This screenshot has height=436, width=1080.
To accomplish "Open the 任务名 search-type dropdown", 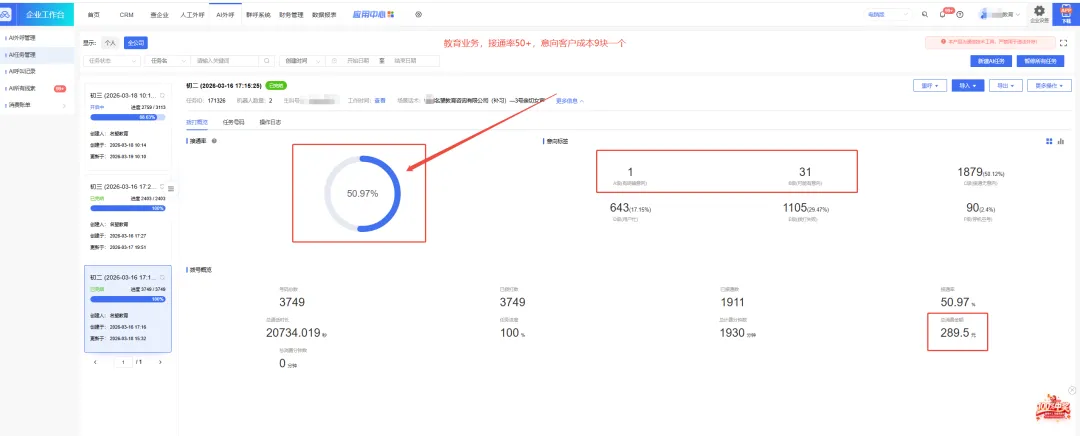I will (167, 61).
